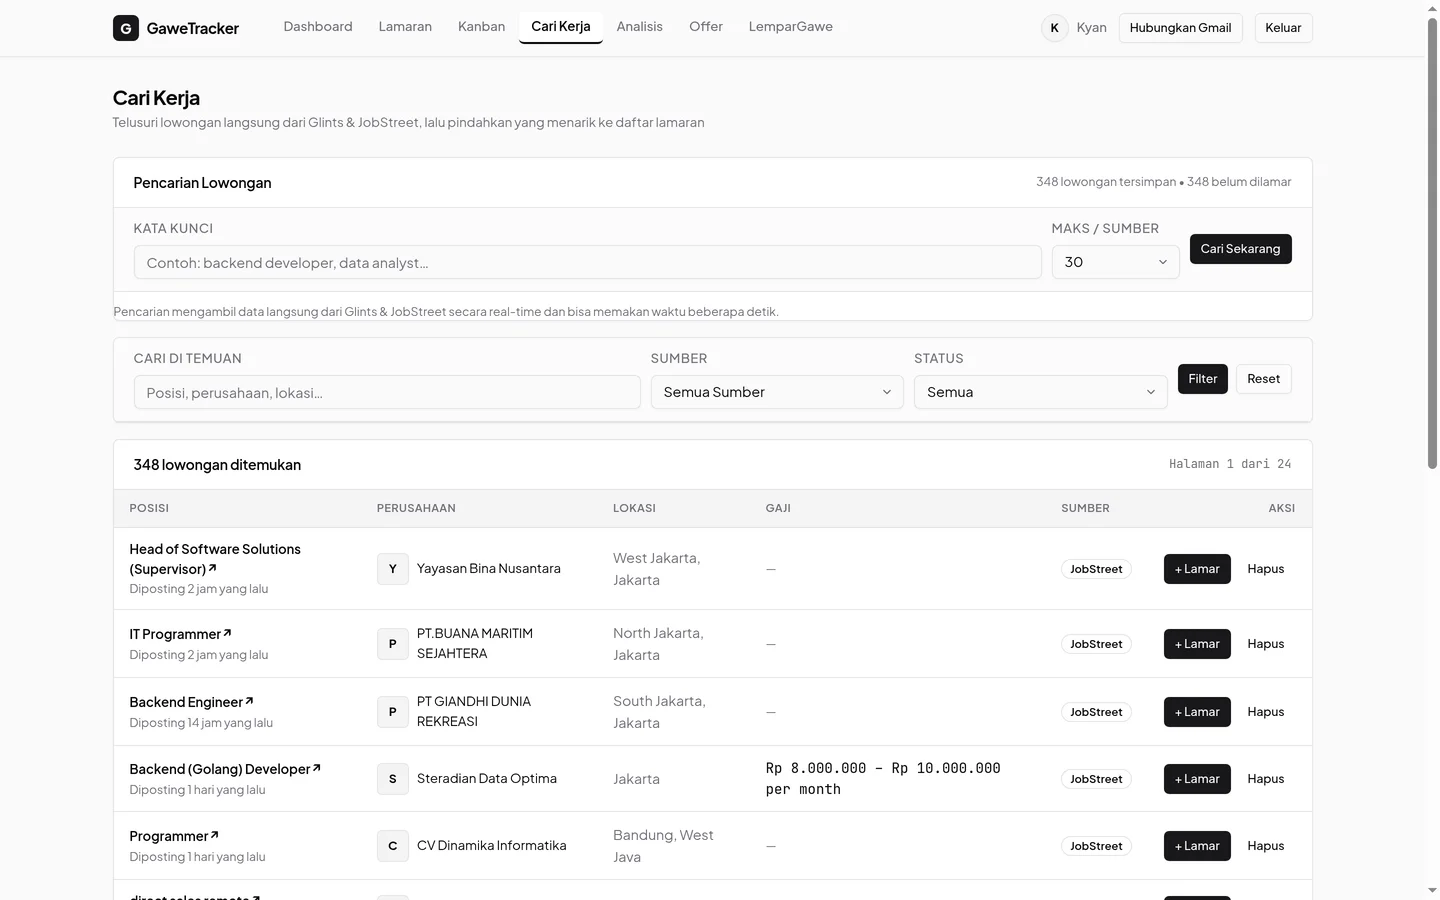The height and width of the screenshot is (900, 1440).
Task: Expand the Status dropdown showing Semua
Action: point(1040,392)
